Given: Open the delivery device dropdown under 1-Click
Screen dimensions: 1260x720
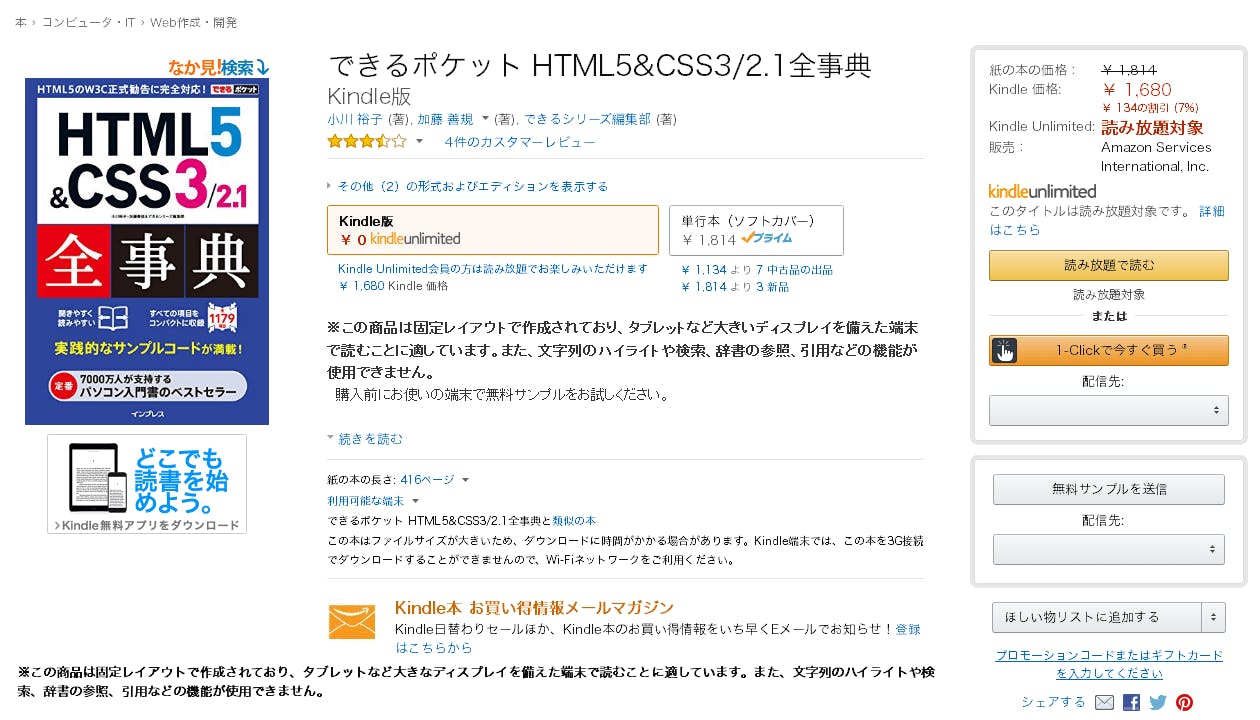Looking at the screenshot, I should (x=1108, y=410).
